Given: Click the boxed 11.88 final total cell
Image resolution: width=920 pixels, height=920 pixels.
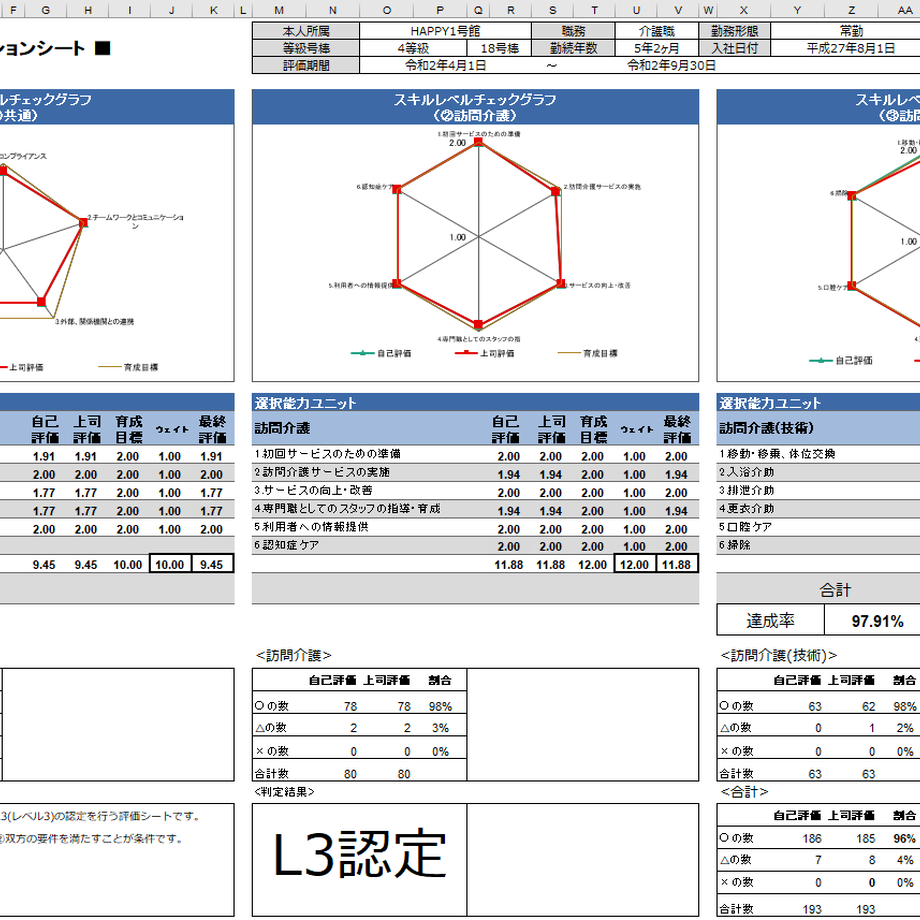Looking at the screenshot, I should [677, 564].
